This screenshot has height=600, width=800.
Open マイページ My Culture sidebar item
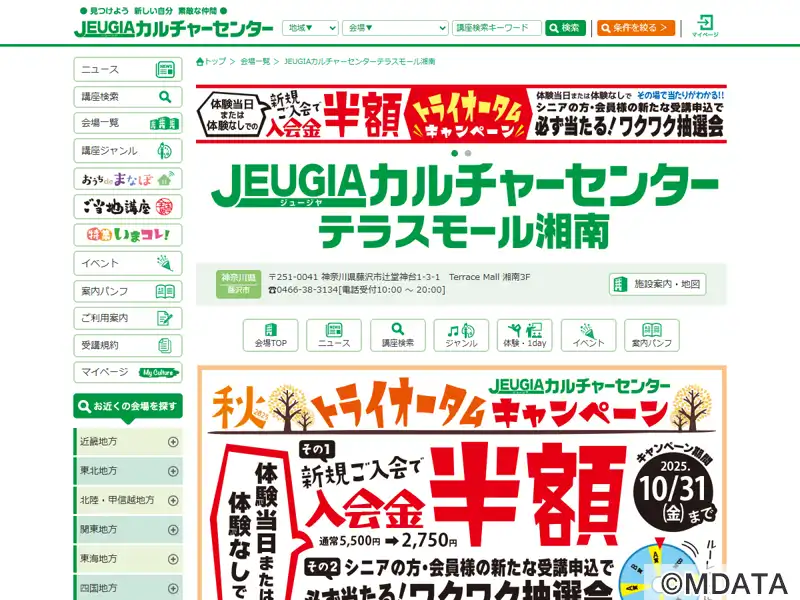tap(128, 372)
